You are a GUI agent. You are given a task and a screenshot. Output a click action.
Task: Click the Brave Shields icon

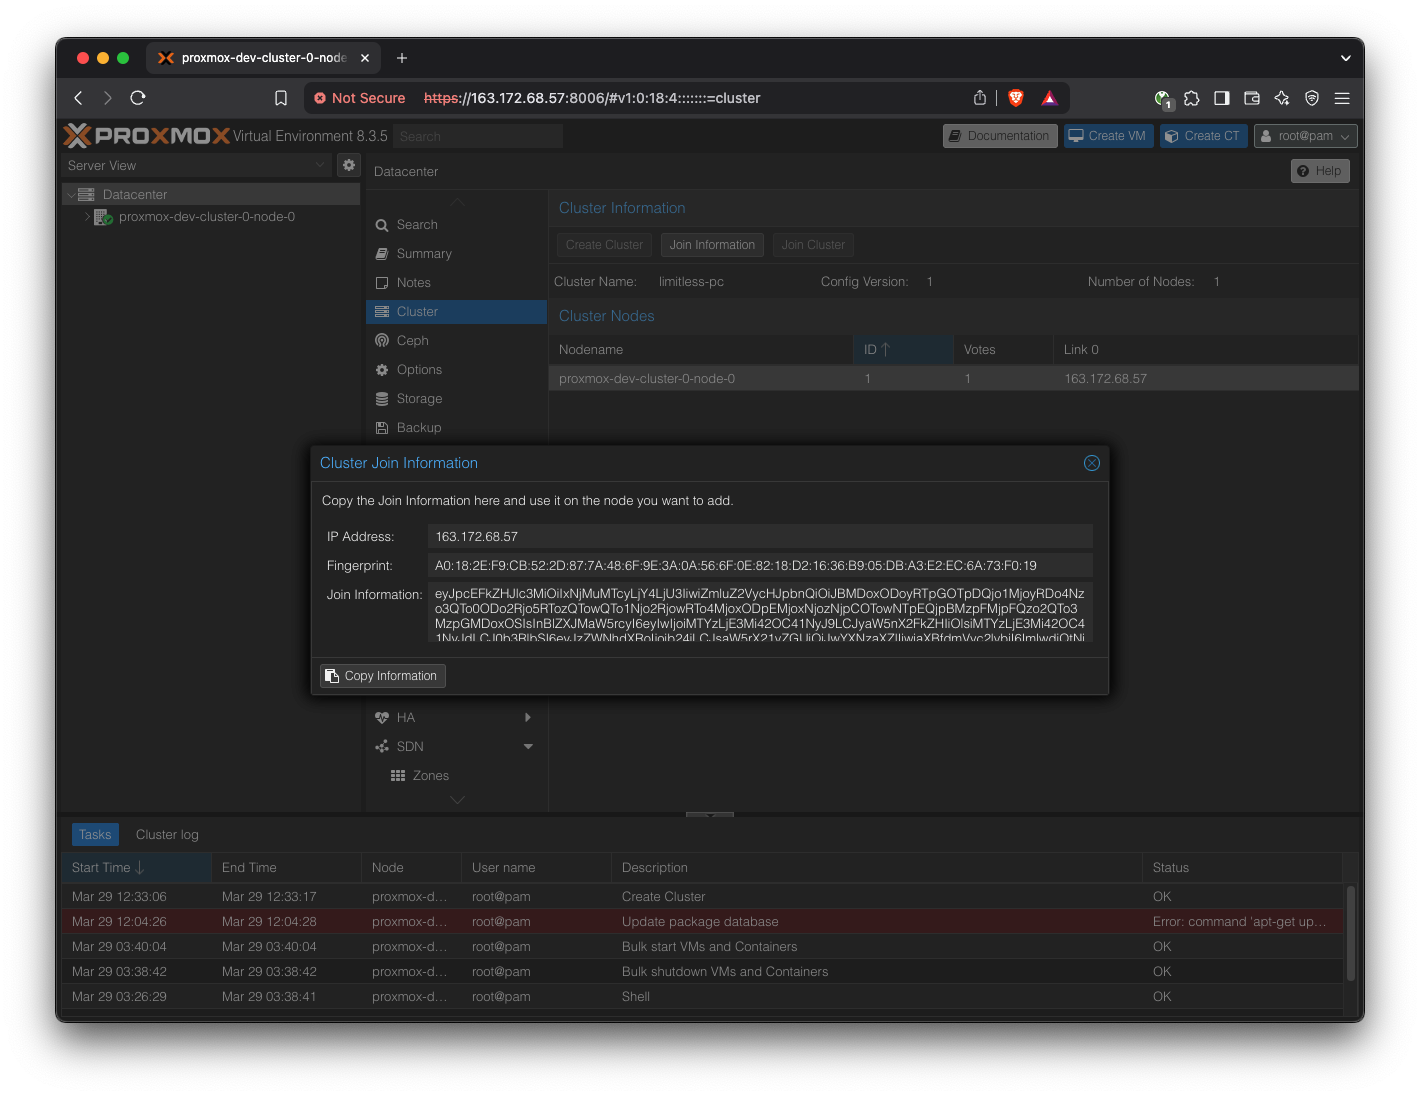pos(1016,98)
